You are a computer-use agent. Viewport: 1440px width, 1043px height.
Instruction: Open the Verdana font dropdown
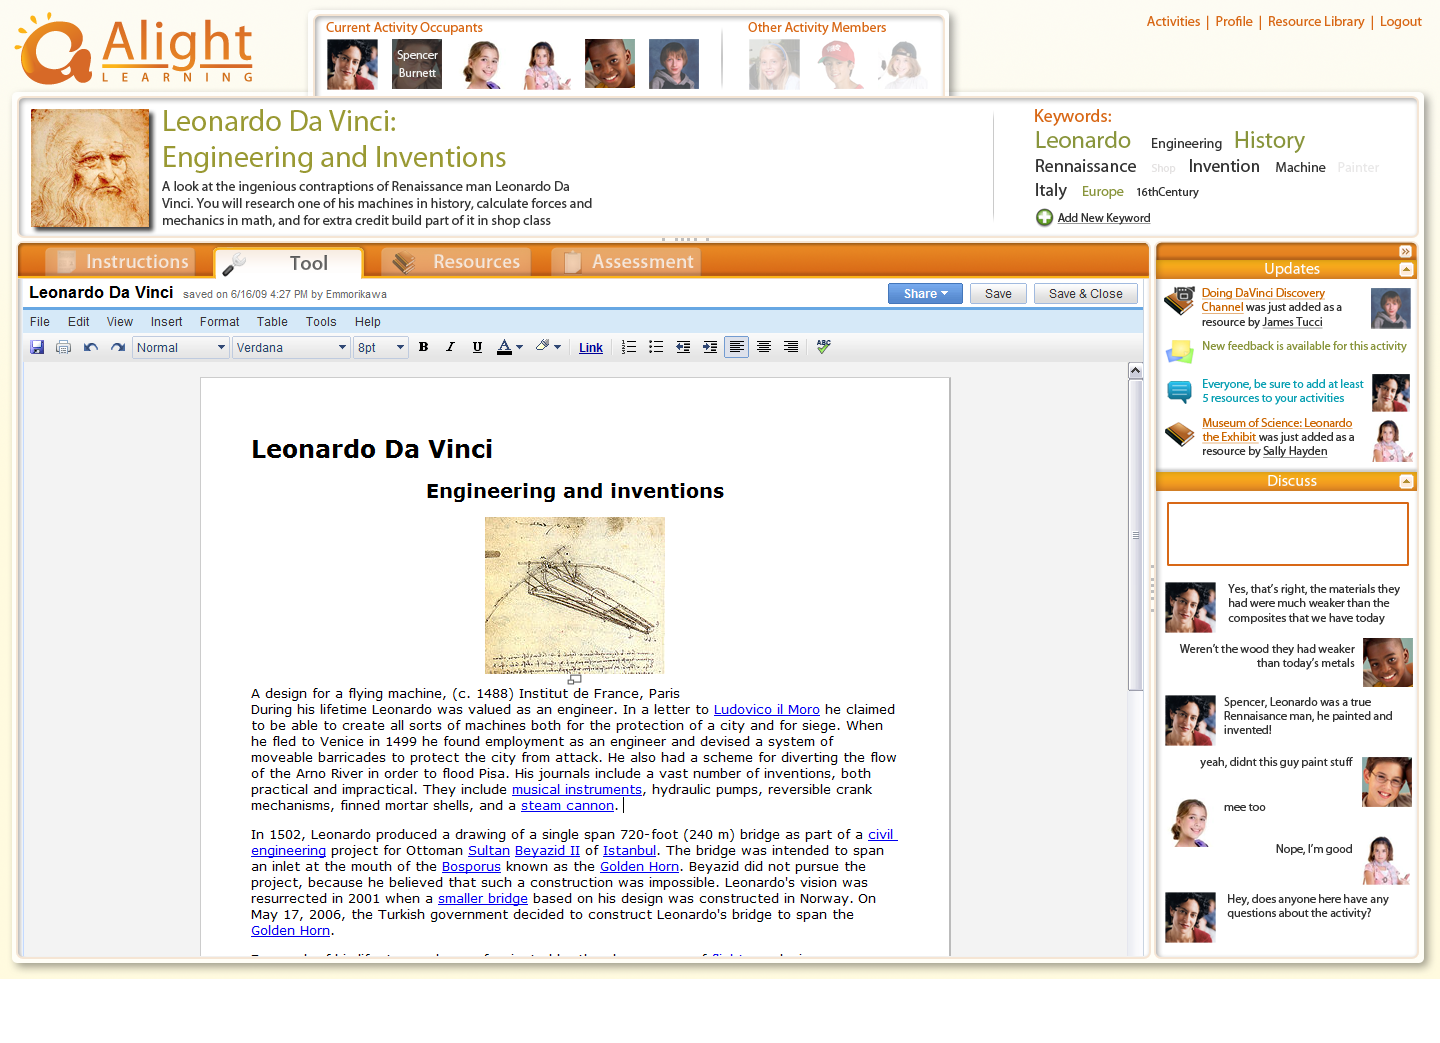pos(291,348)
